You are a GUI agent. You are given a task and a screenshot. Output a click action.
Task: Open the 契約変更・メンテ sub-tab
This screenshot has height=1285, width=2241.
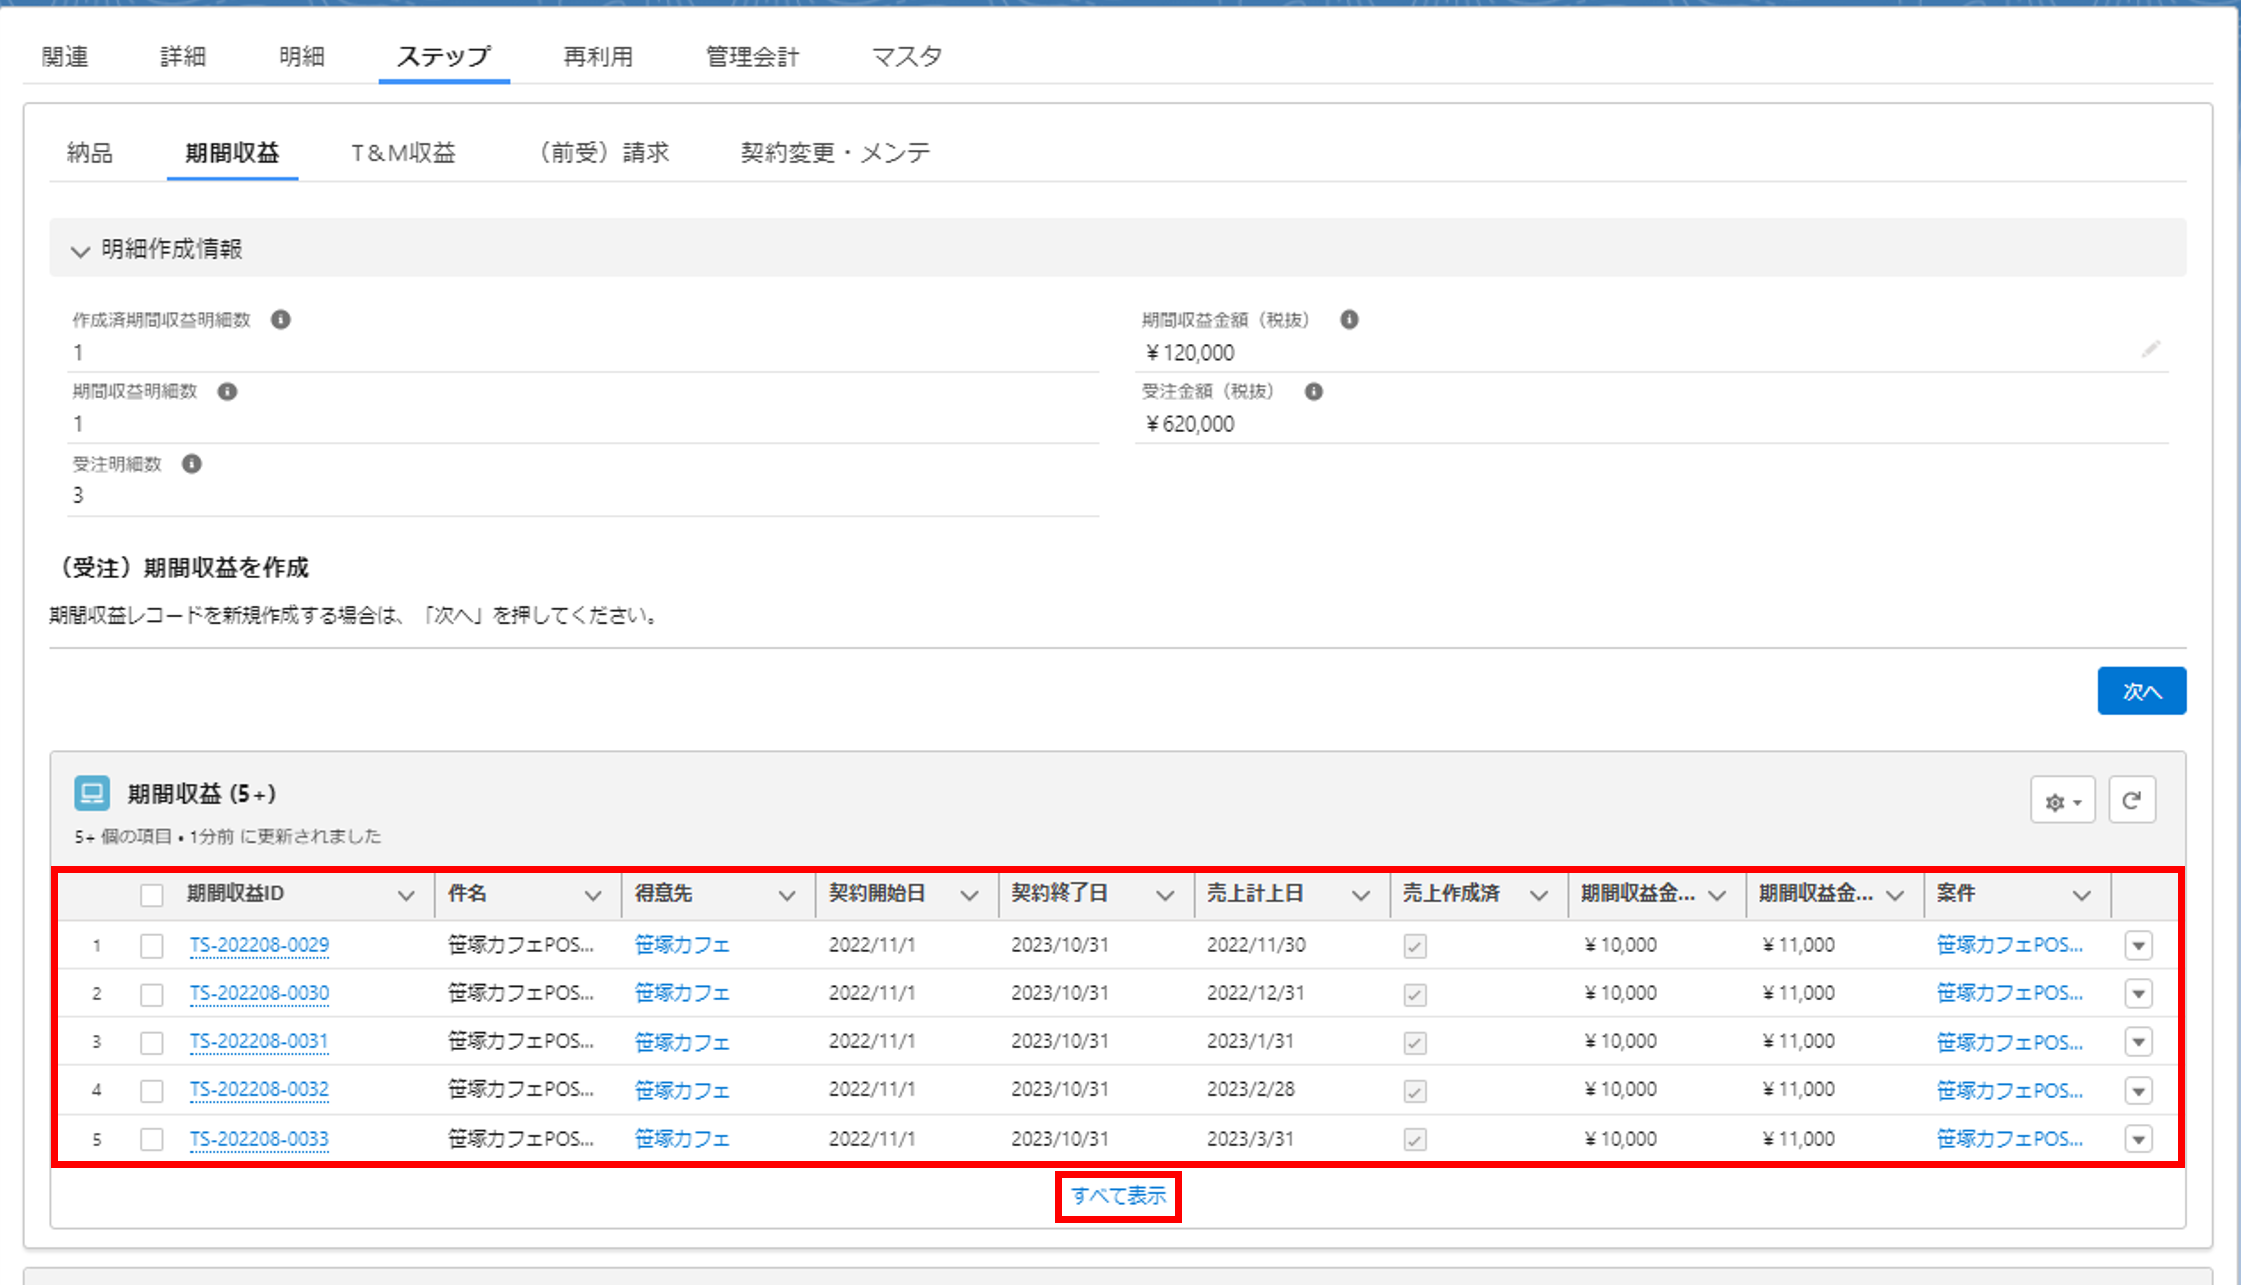click(x=835, y=153)
